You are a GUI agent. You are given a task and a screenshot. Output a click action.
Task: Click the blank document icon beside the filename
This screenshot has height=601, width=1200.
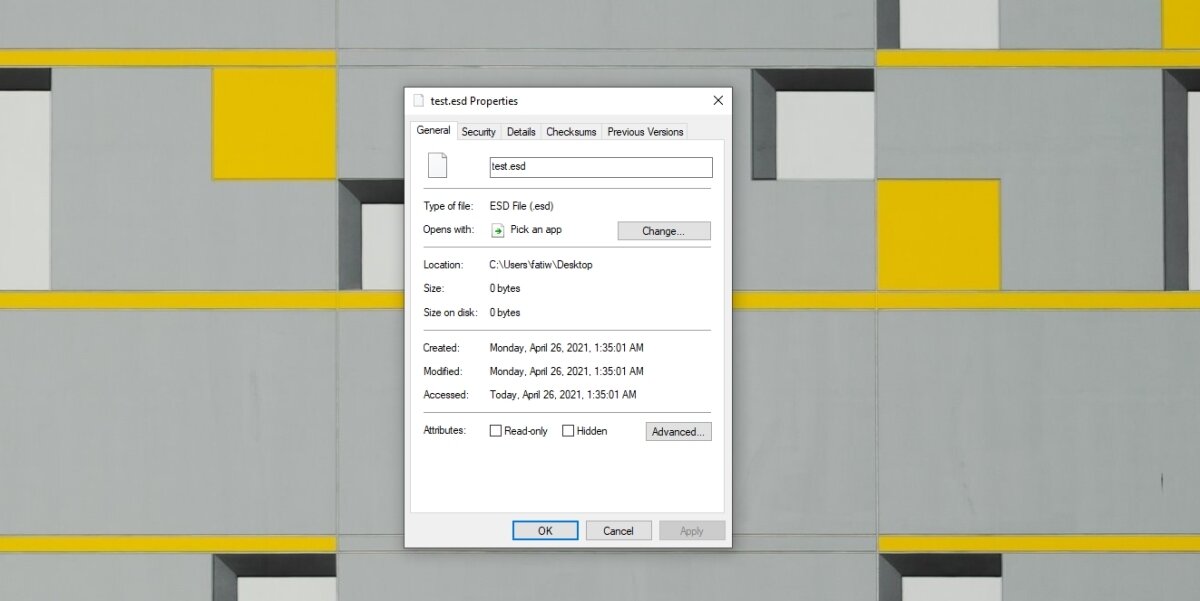[437, 166]
